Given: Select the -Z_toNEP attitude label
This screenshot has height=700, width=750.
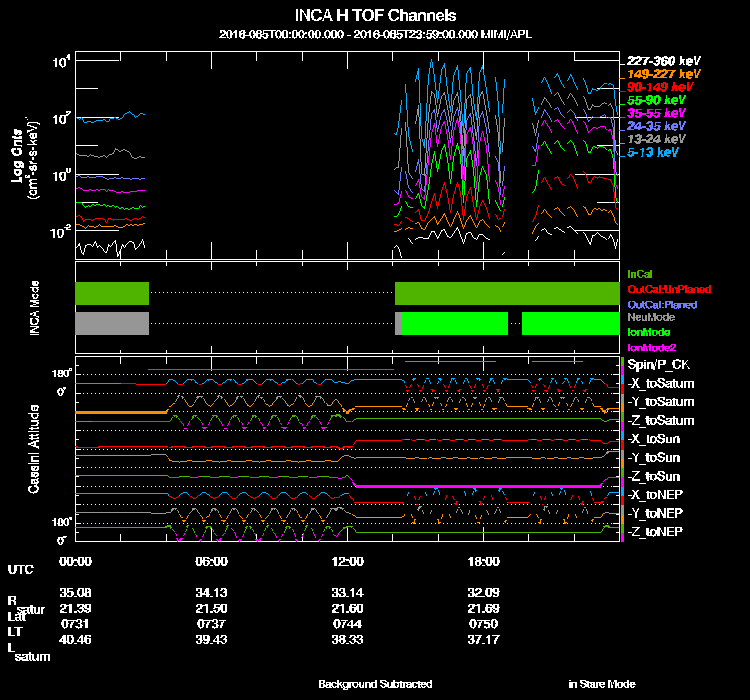Looking at the screenshot, I should tap(656, 531).
